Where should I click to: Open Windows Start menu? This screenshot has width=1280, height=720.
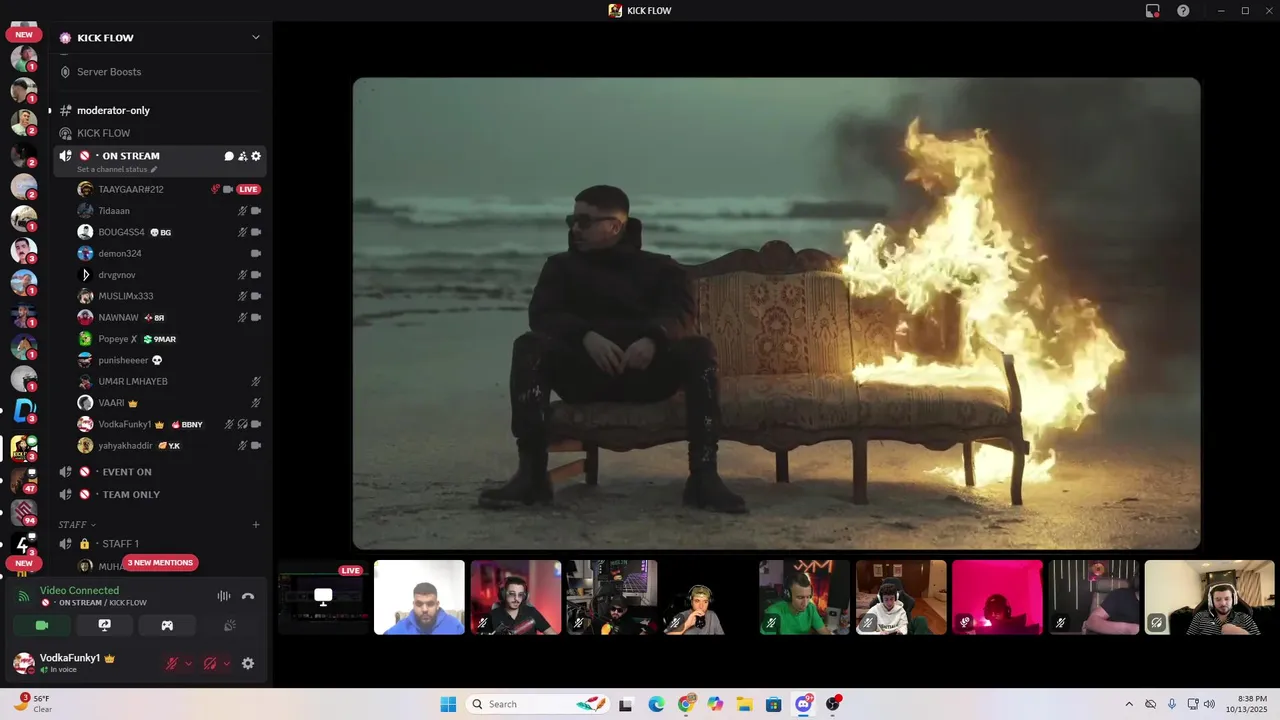[448, 704]
